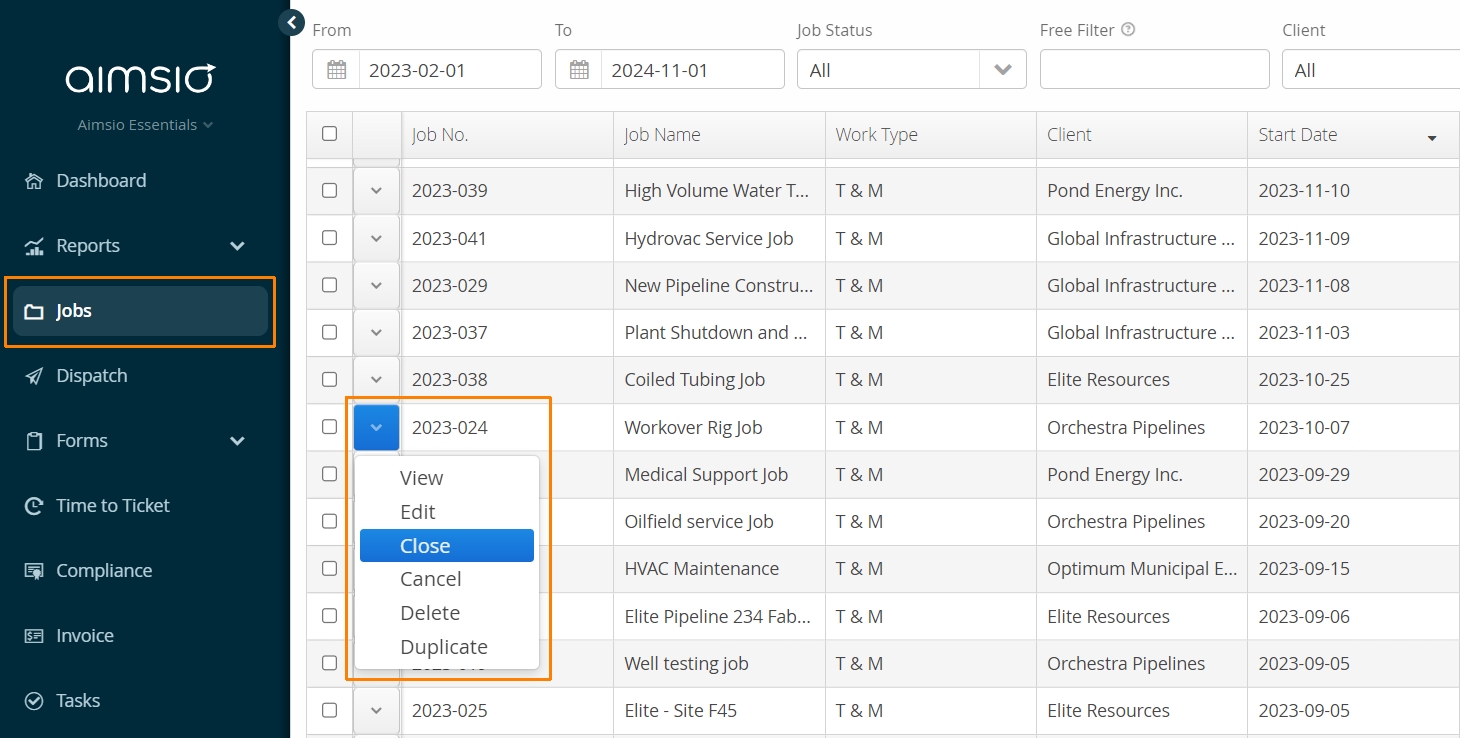This screenshot has width=1460, height=738.
Task: Open the Tasks page link
Action: pos(78,701)
